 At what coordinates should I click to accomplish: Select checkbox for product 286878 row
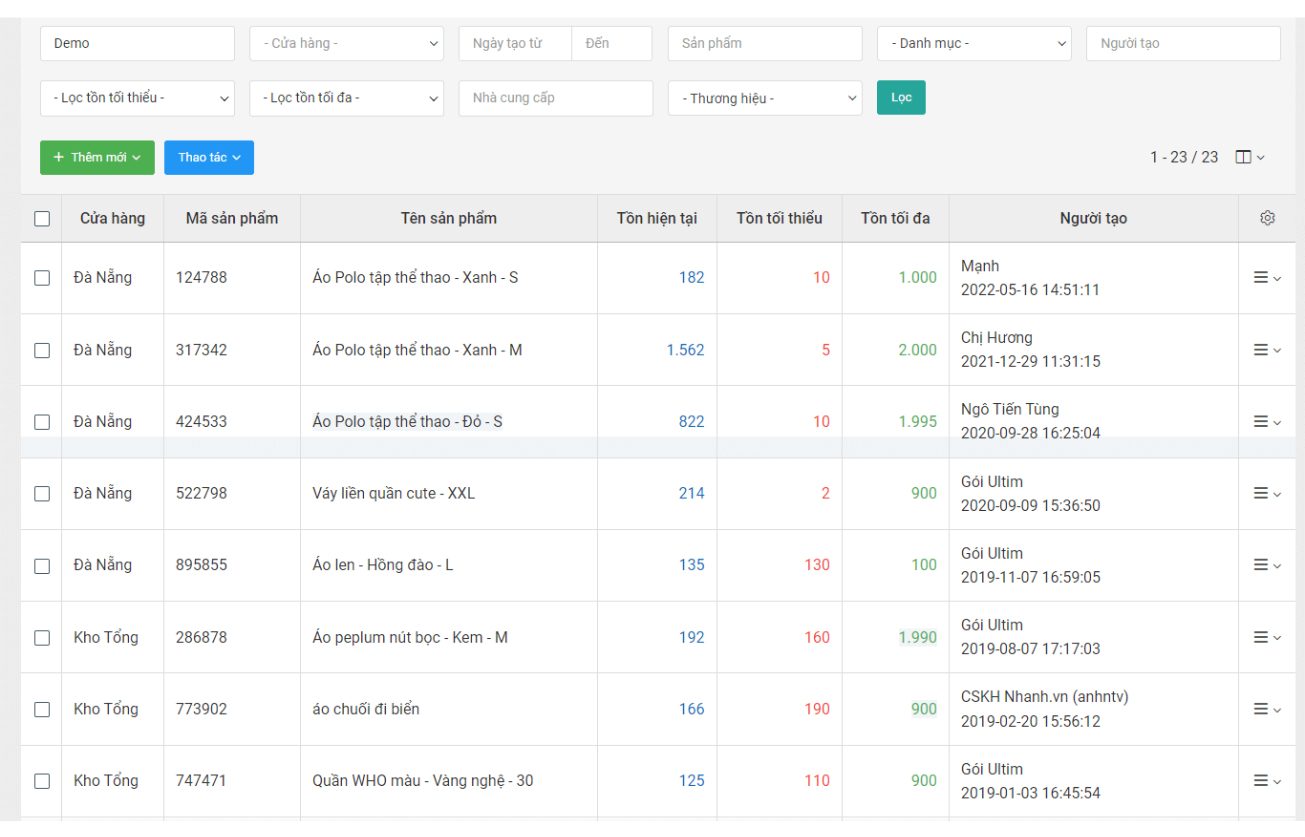click(x=42, y=637)
